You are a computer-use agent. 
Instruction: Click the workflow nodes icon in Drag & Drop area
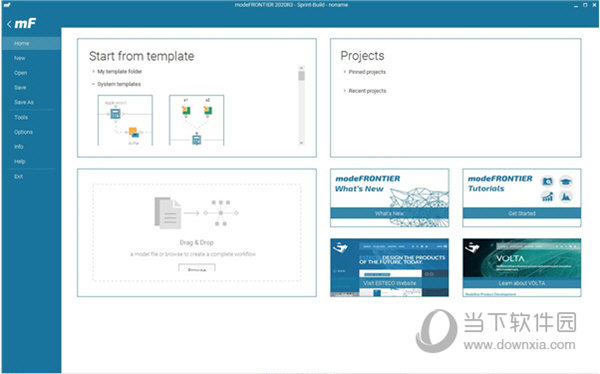(221, 213)
